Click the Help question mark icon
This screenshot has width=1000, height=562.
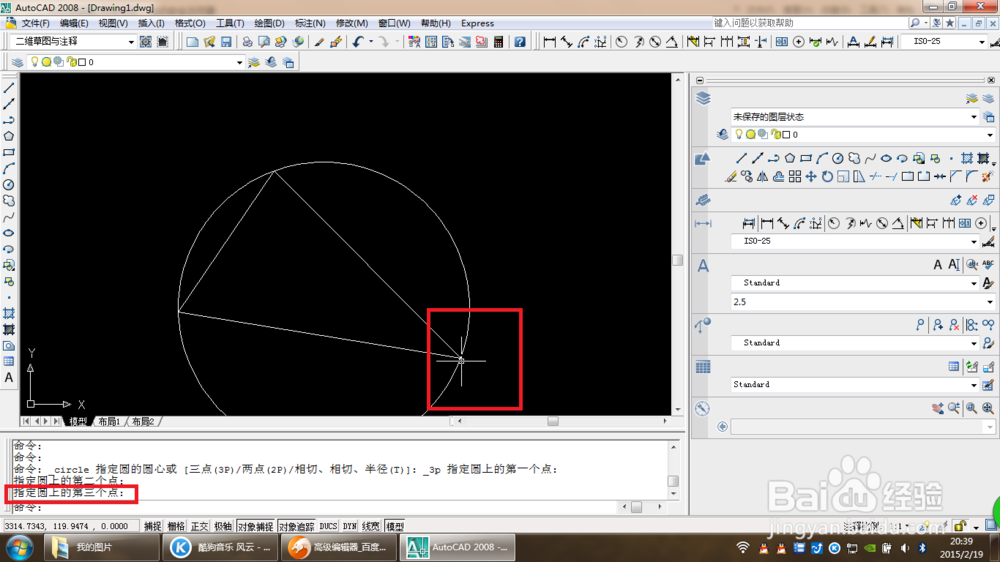pos(520,42)
